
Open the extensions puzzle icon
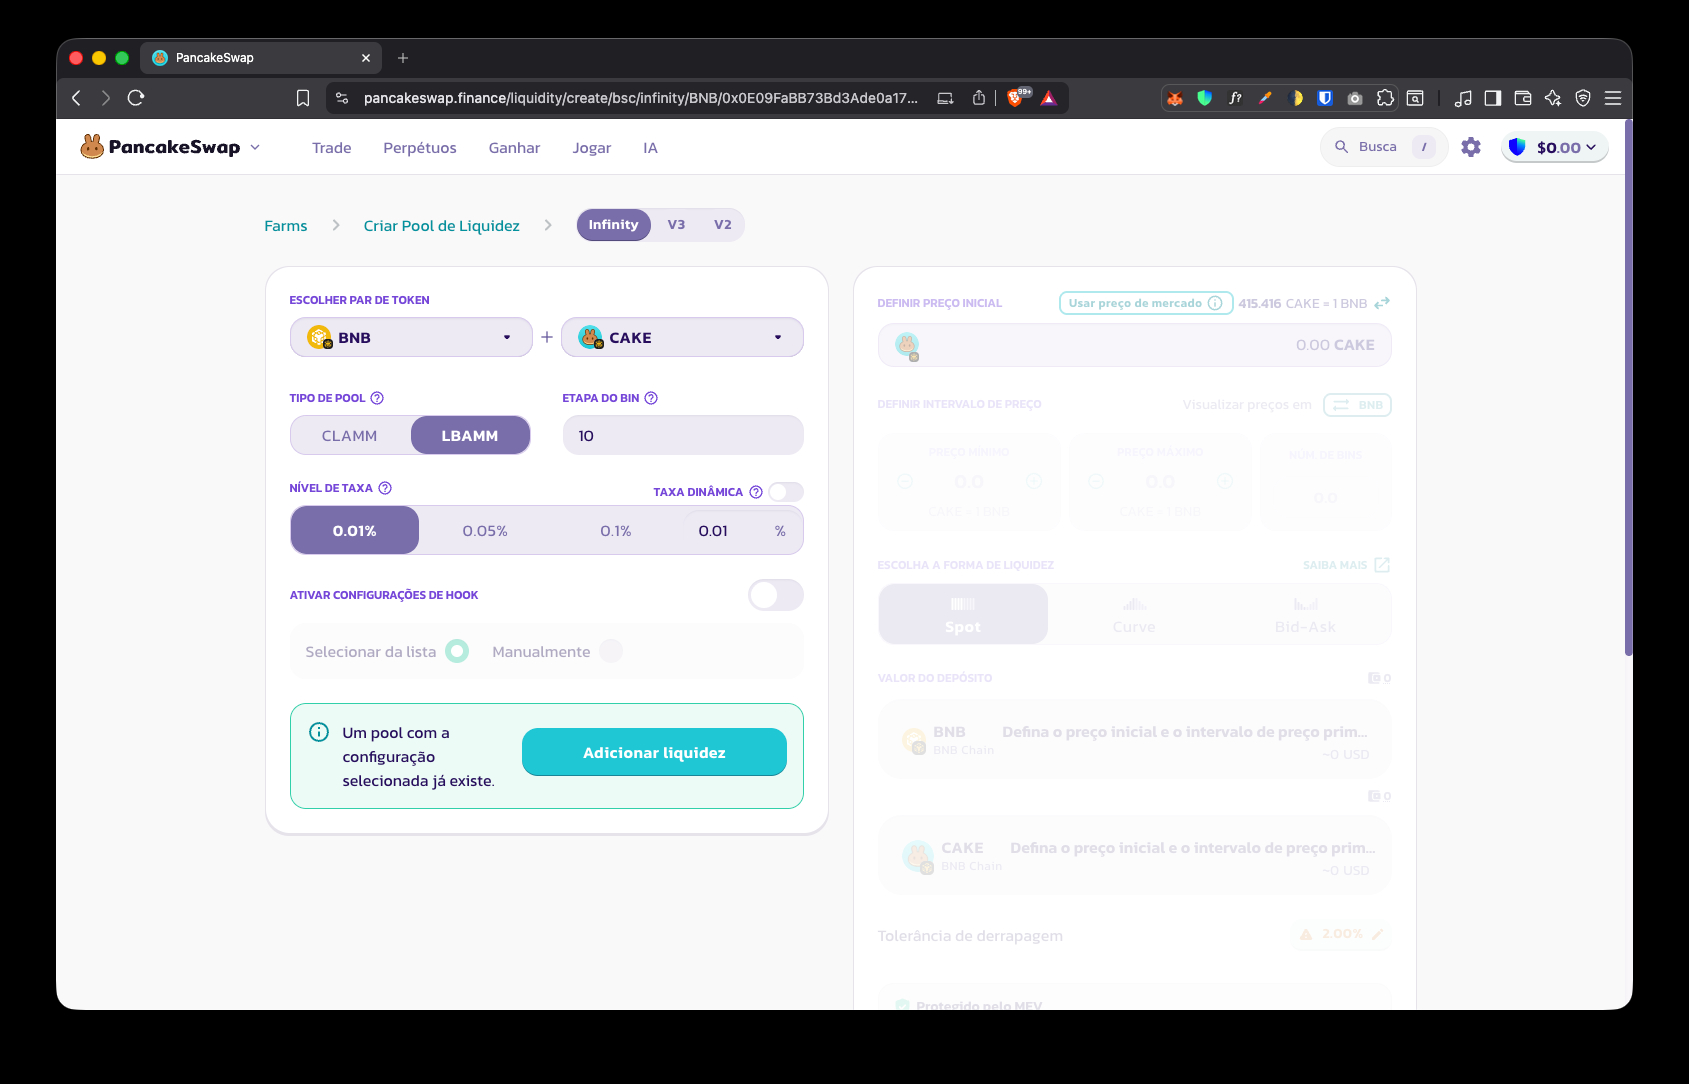pyautogui.click(x=1385, y=98)
